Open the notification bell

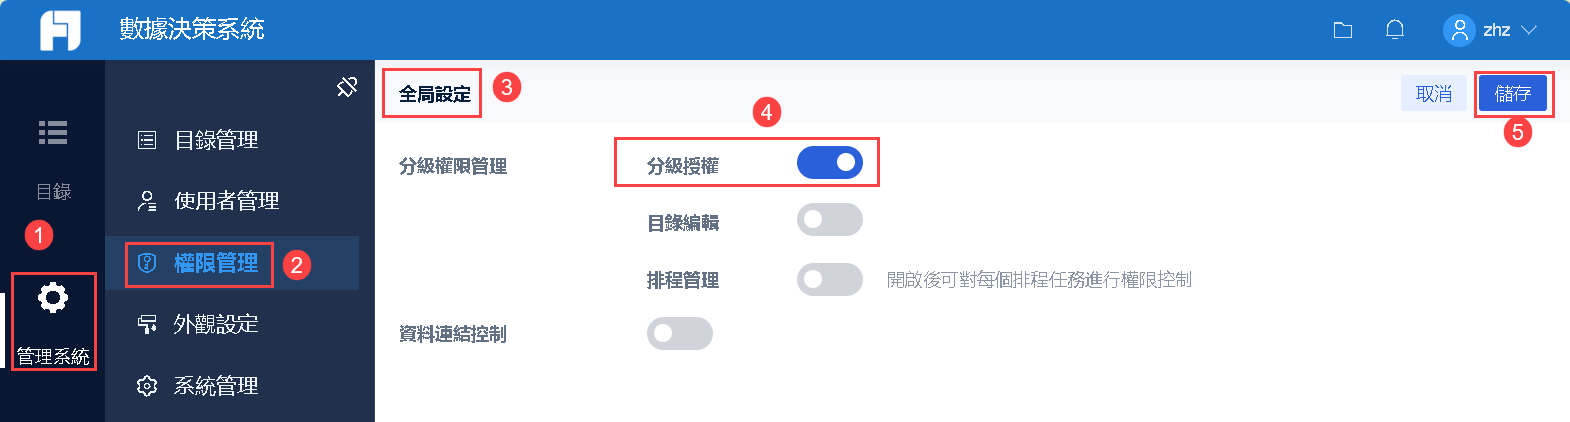click(1395, 30)
